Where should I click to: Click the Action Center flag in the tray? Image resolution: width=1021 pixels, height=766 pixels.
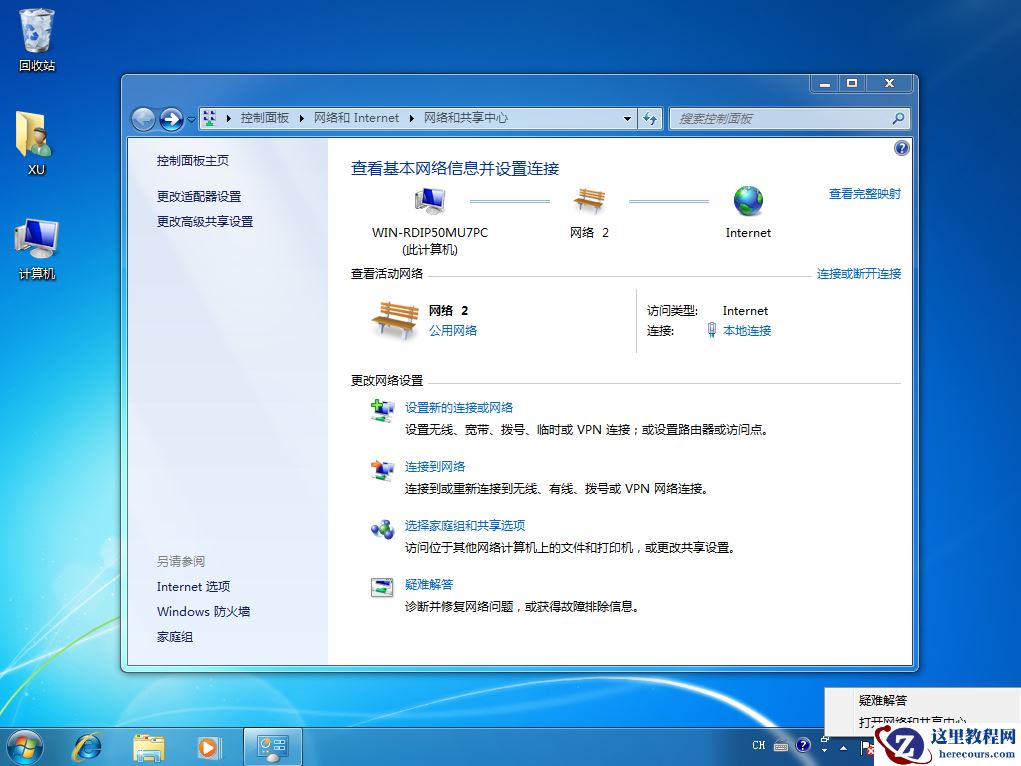(866, 746)
